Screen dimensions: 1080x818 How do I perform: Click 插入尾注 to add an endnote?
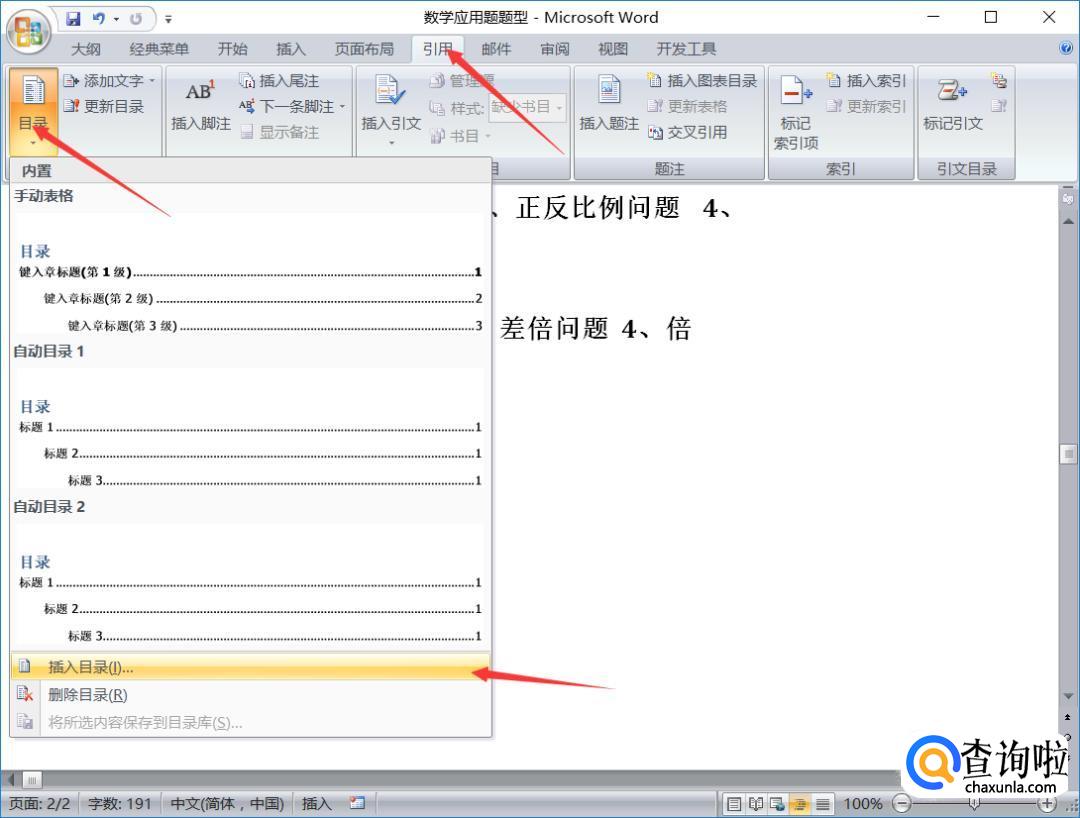tap(280, 81)
